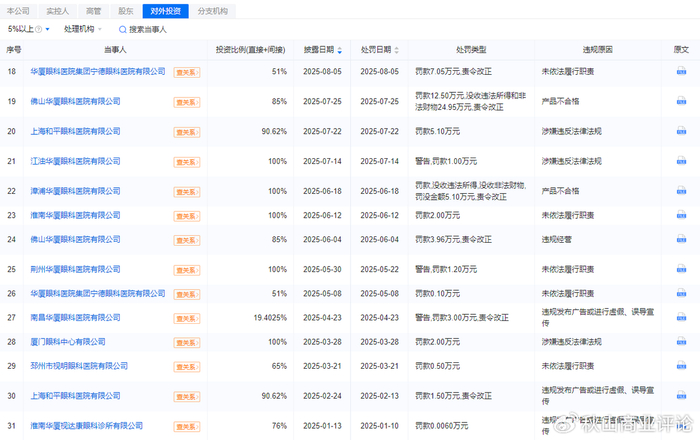This screenshot has height=440, width=700.
Task: Click the search magnifier icon
Action: tap(121, 30)
